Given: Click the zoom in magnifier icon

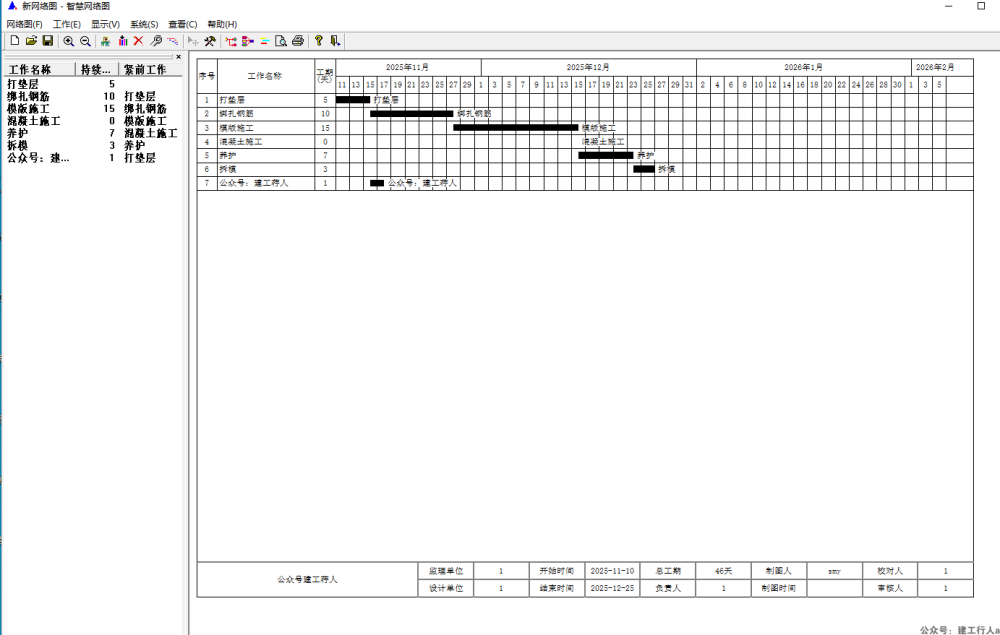Looking at the screenshot, I should [x=68, y=41].
